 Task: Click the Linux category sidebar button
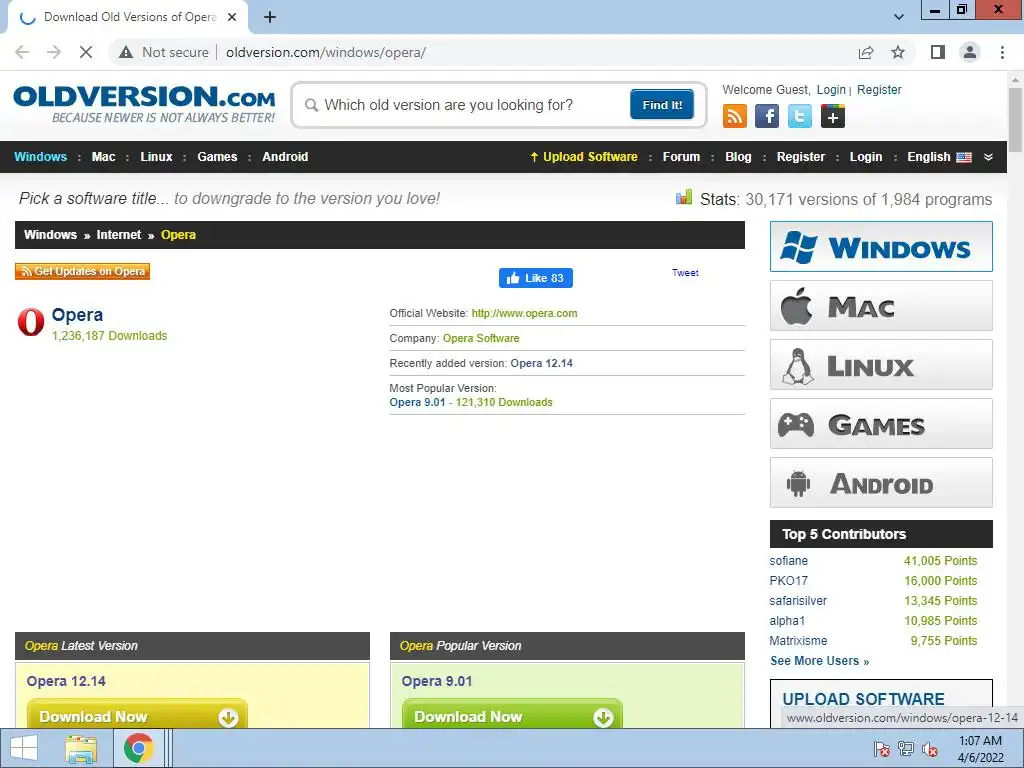pyautogui.click(x=881, y=364)
